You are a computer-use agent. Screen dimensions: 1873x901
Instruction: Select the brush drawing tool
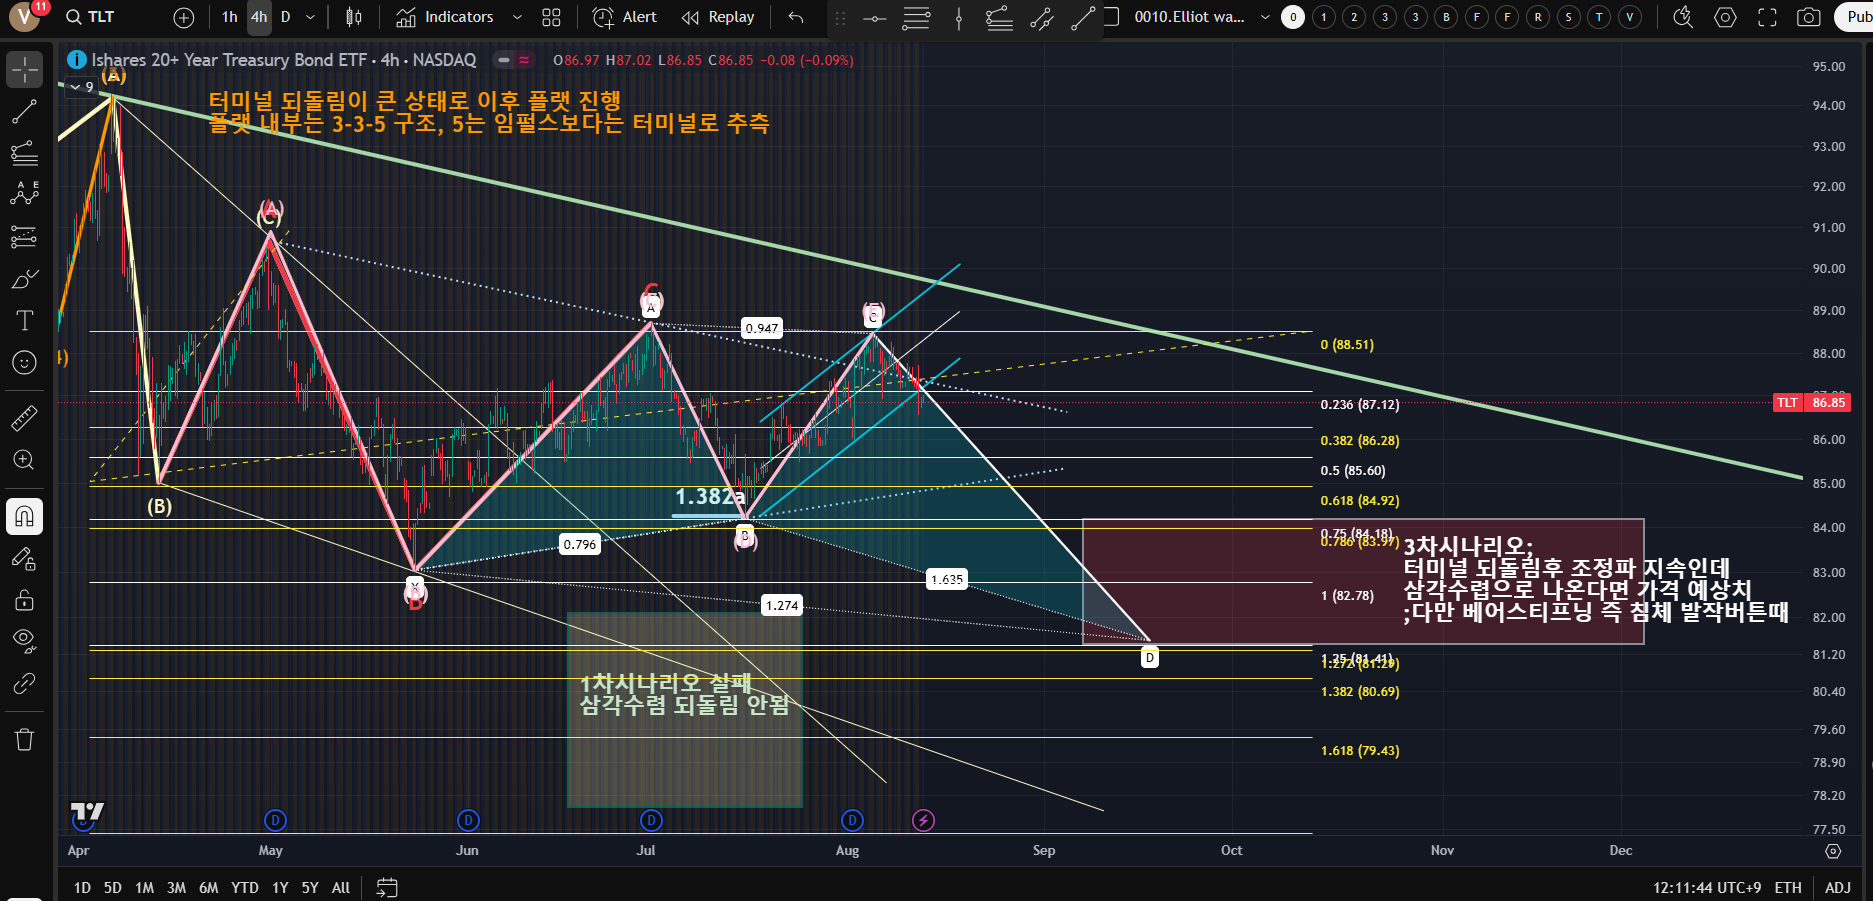[x=24, y=279]
